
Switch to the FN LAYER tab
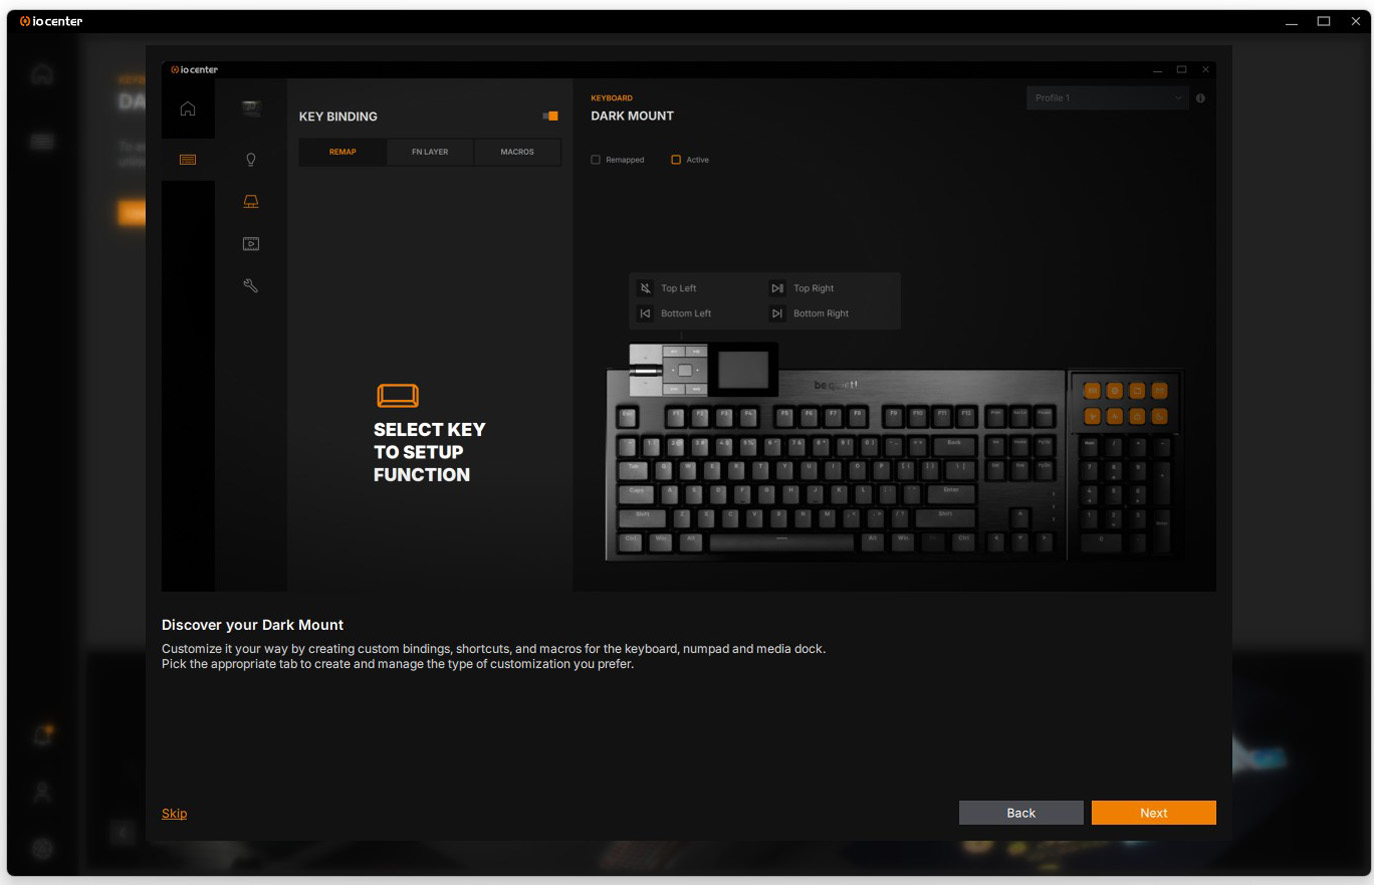(x=430, y=152)
